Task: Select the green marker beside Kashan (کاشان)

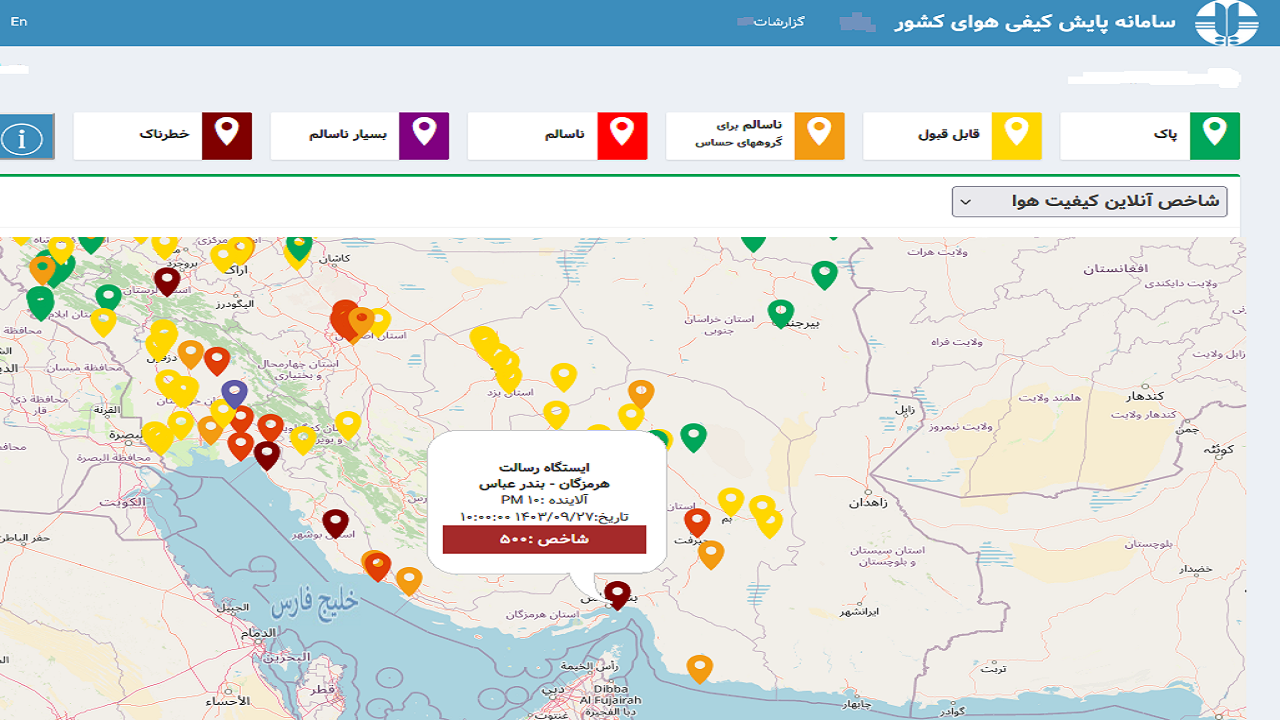Action: click(299, 246)
